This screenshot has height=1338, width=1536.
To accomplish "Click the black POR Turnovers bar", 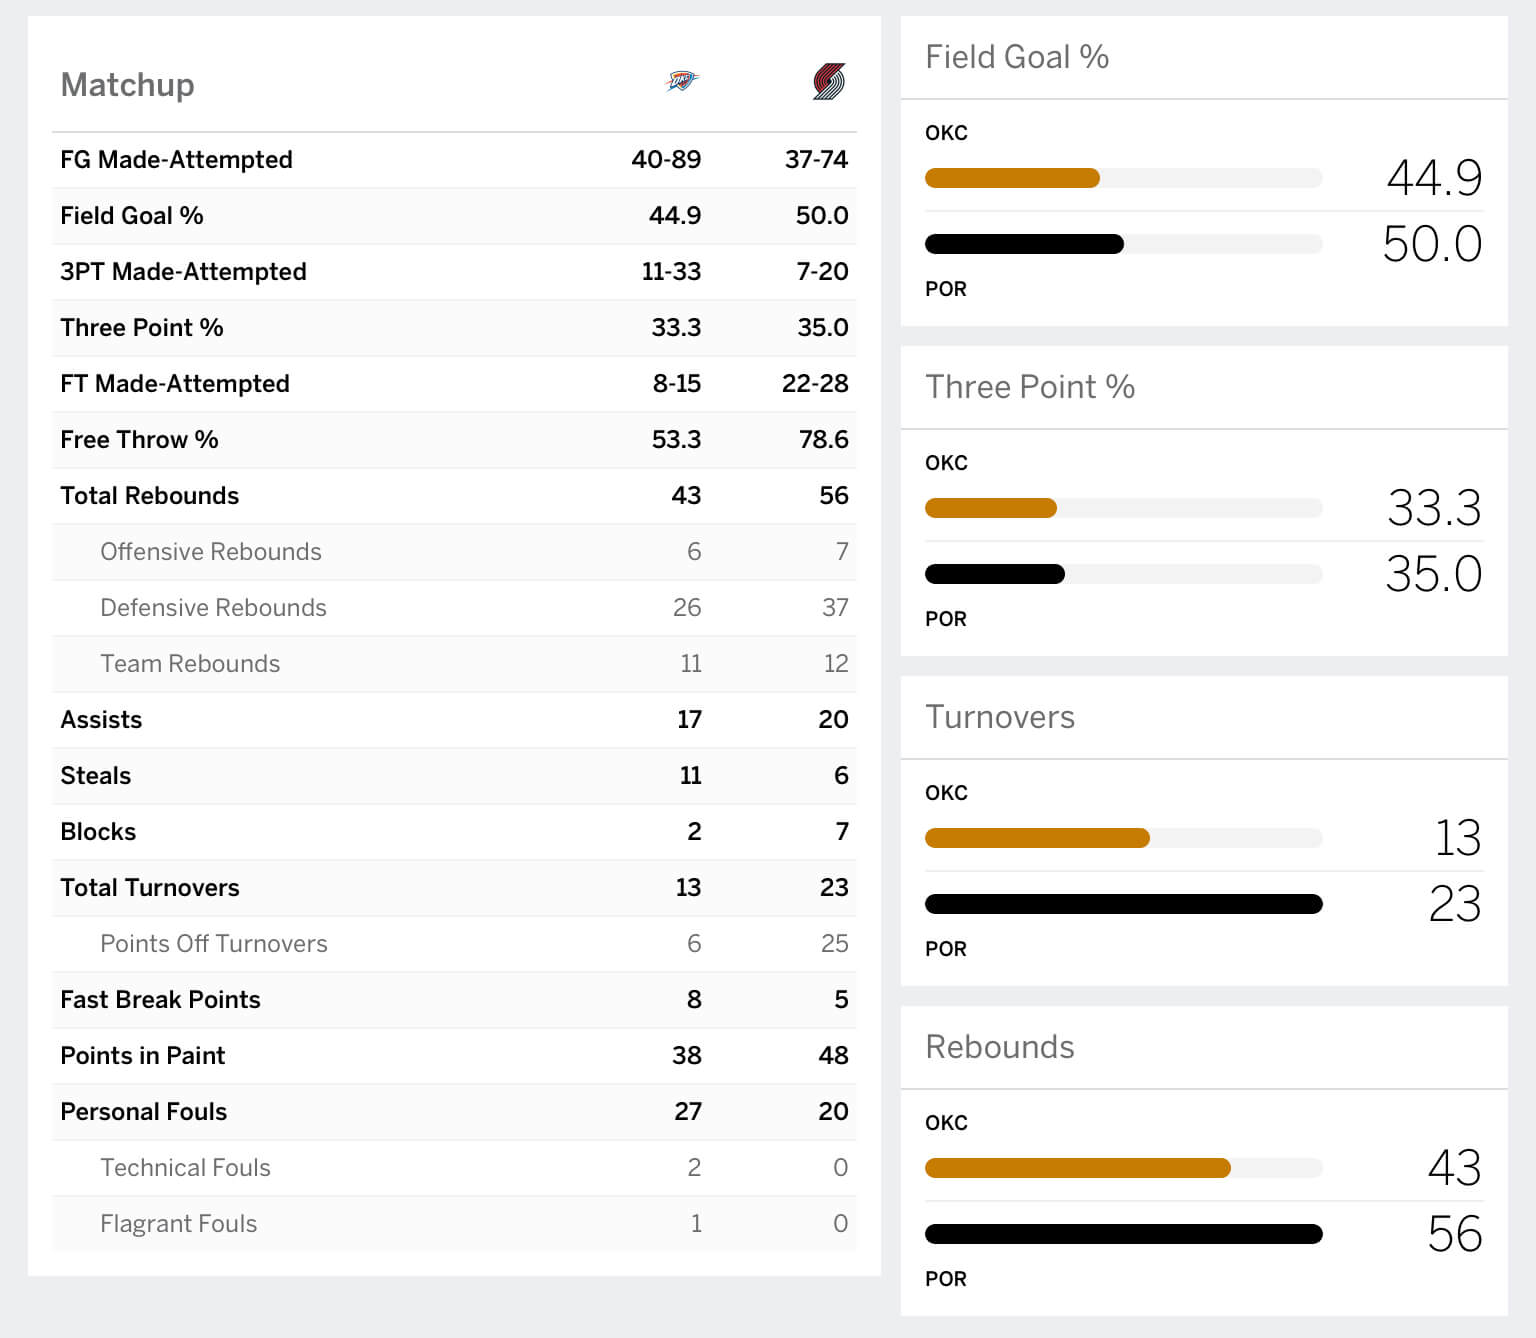I will click(x=1123, y=904).
